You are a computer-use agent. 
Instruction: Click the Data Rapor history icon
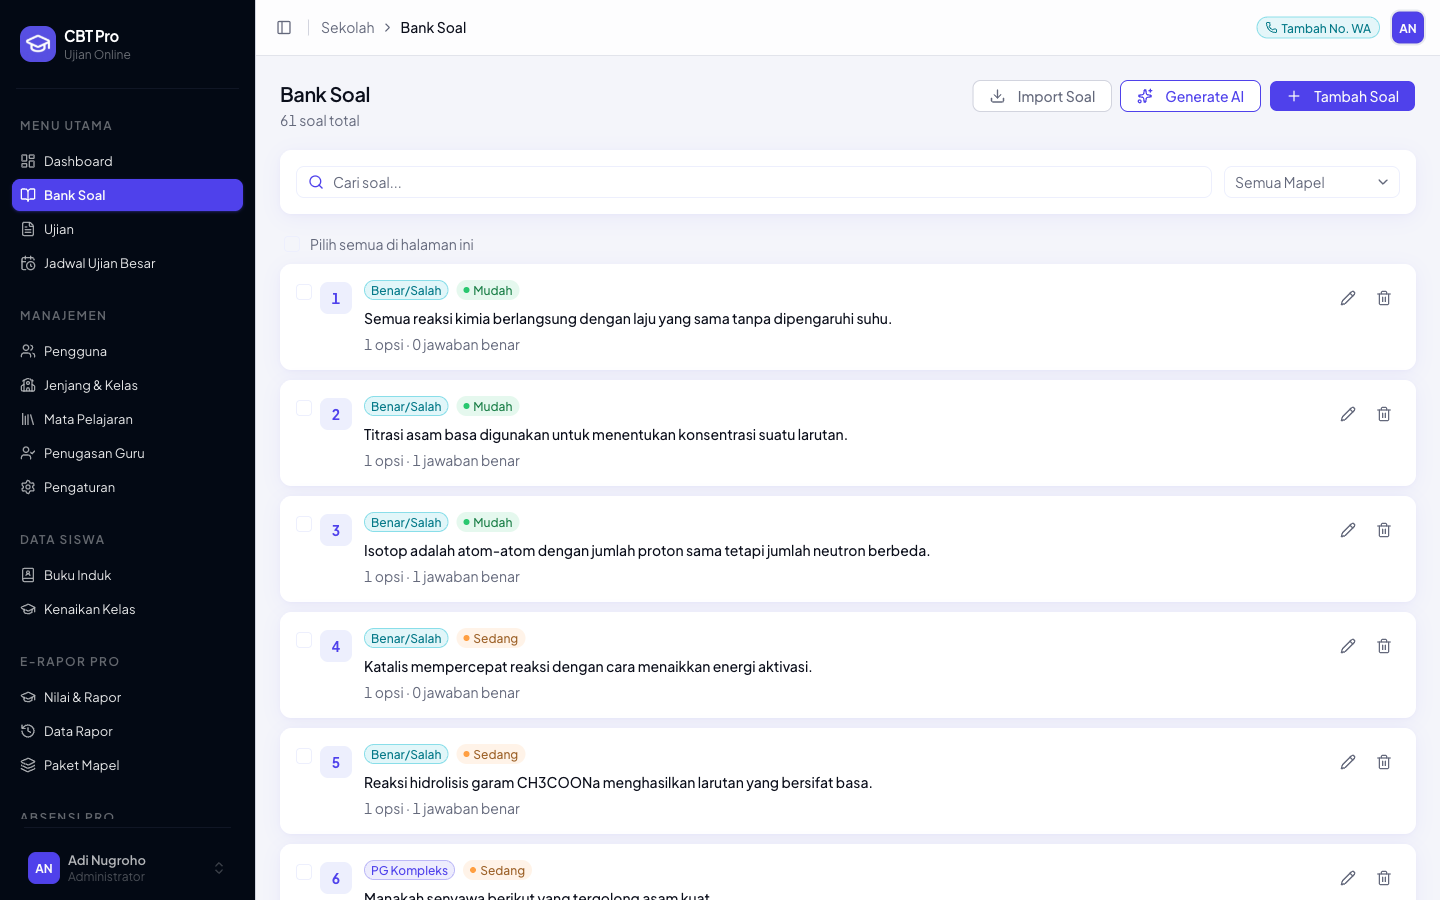28,731
